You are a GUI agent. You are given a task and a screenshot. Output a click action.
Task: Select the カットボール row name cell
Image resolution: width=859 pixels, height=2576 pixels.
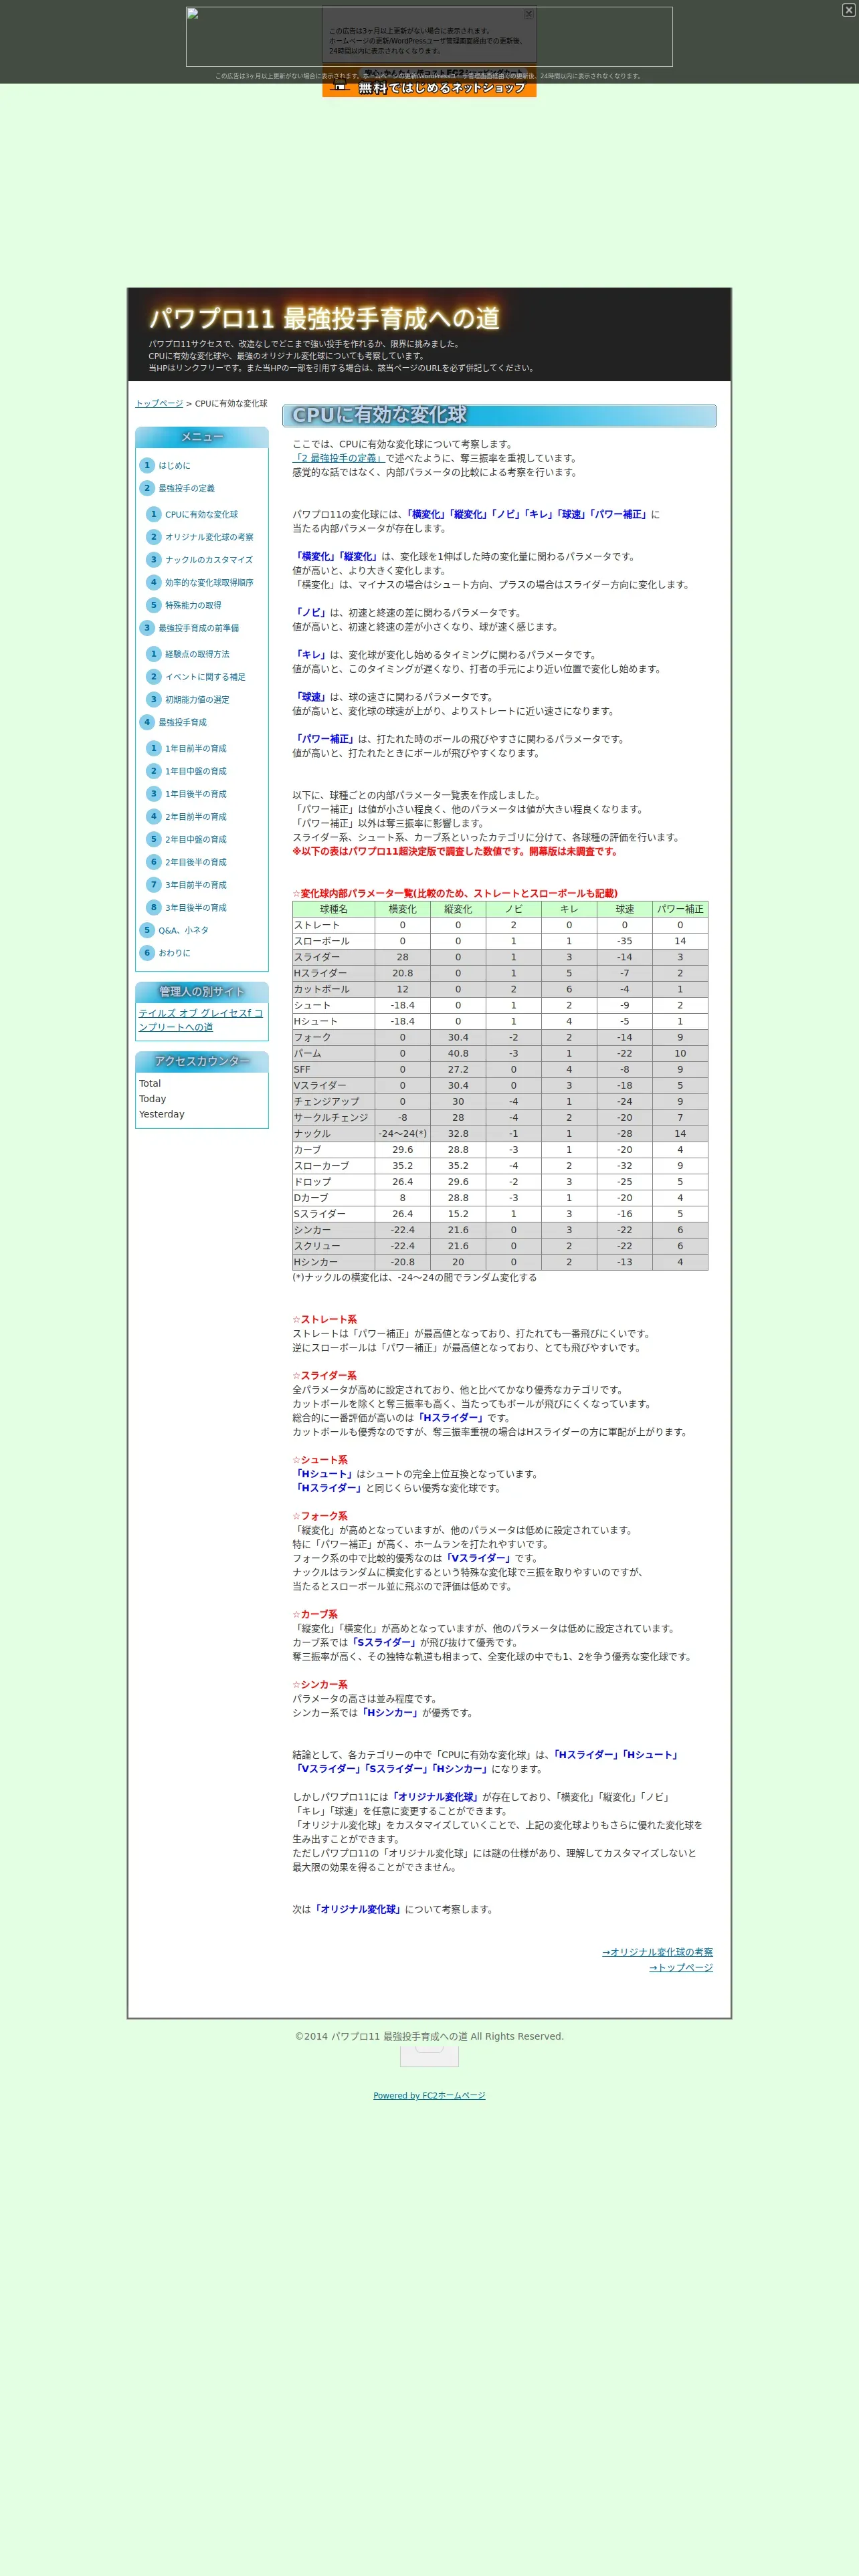pos(334,989)
